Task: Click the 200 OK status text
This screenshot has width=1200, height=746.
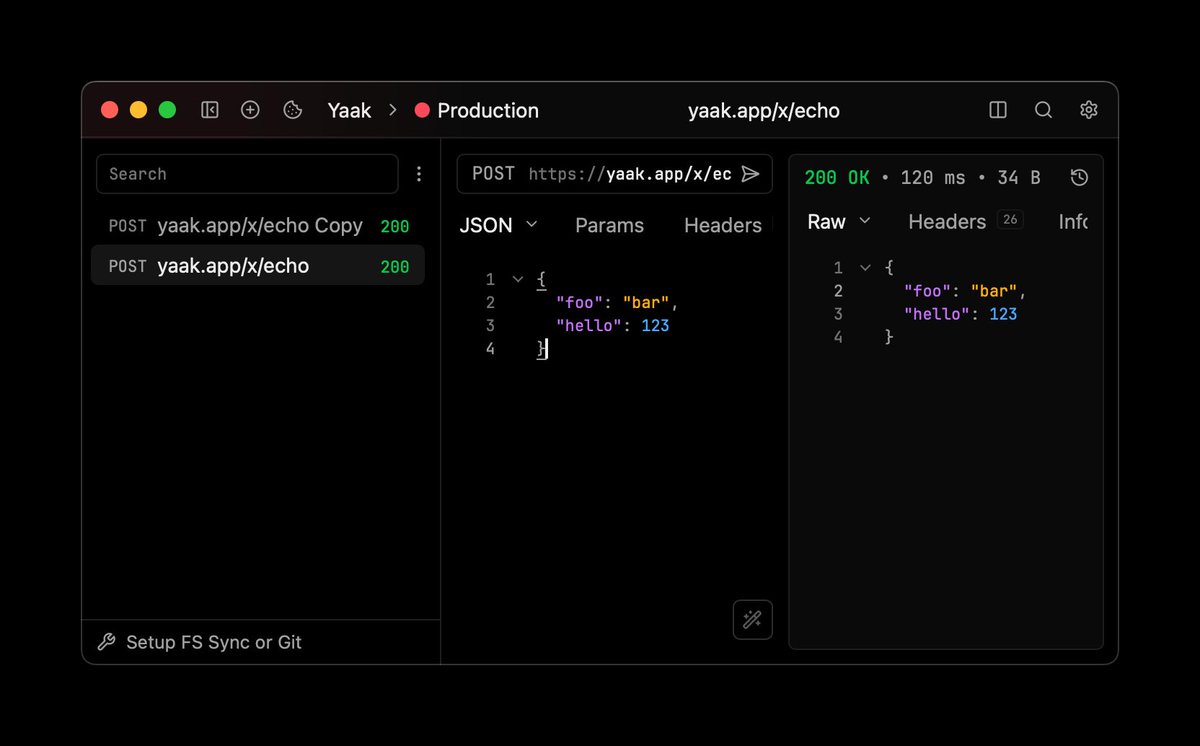Action: click(837, 177)
